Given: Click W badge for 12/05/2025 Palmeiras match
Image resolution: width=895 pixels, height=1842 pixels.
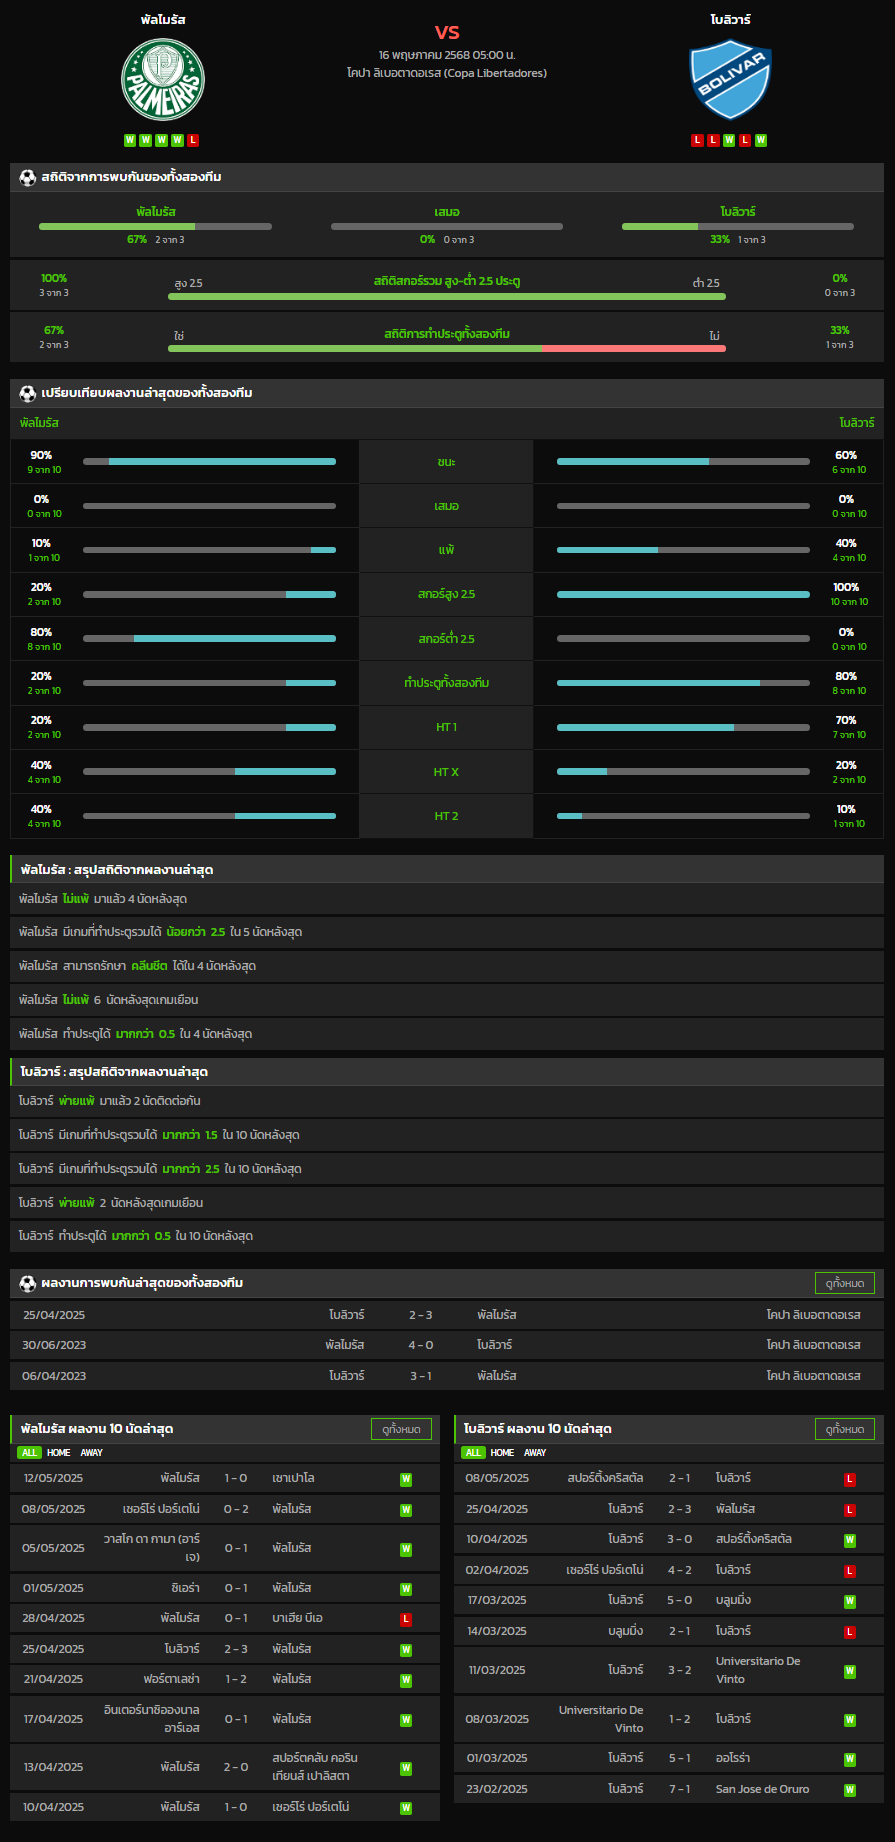Looking at the screenshot, I should tap(406, 1479).
